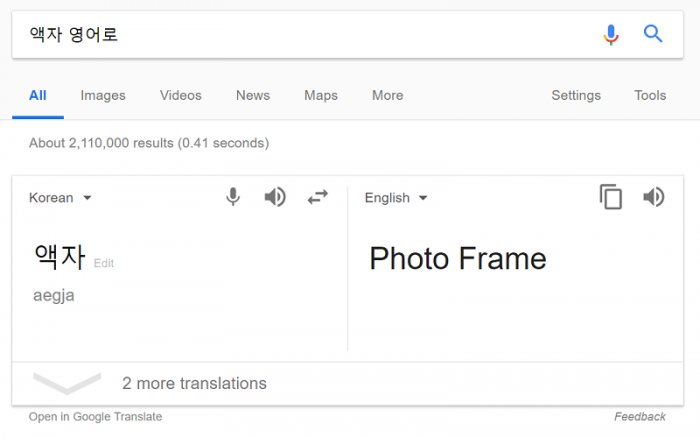
Task: Listen to the Korean source text
Action: coord(275,197)
